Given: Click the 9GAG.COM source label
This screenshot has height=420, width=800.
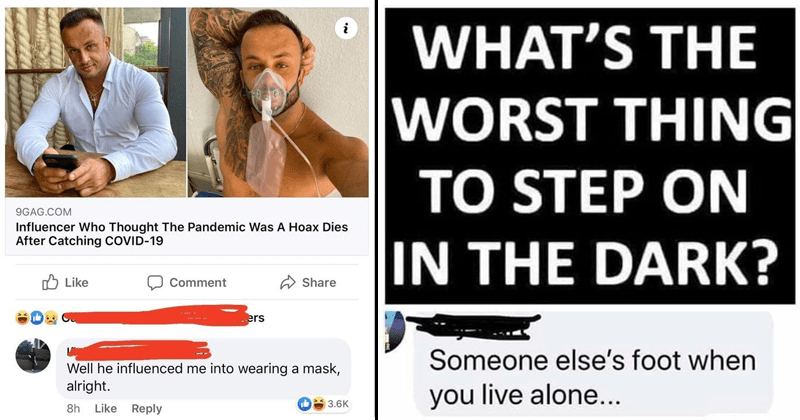Looking at the screenshot, I should (43, 211).
